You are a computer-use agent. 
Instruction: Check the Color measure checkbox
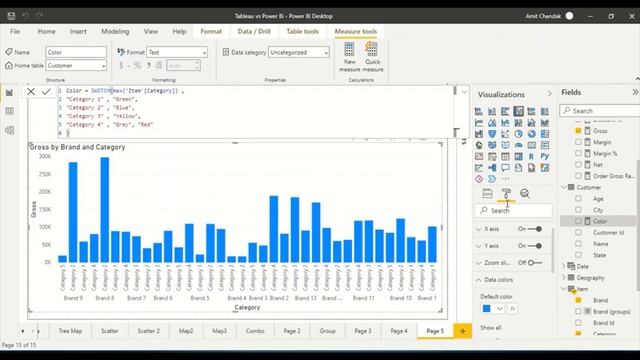click(x=578, y=221)
